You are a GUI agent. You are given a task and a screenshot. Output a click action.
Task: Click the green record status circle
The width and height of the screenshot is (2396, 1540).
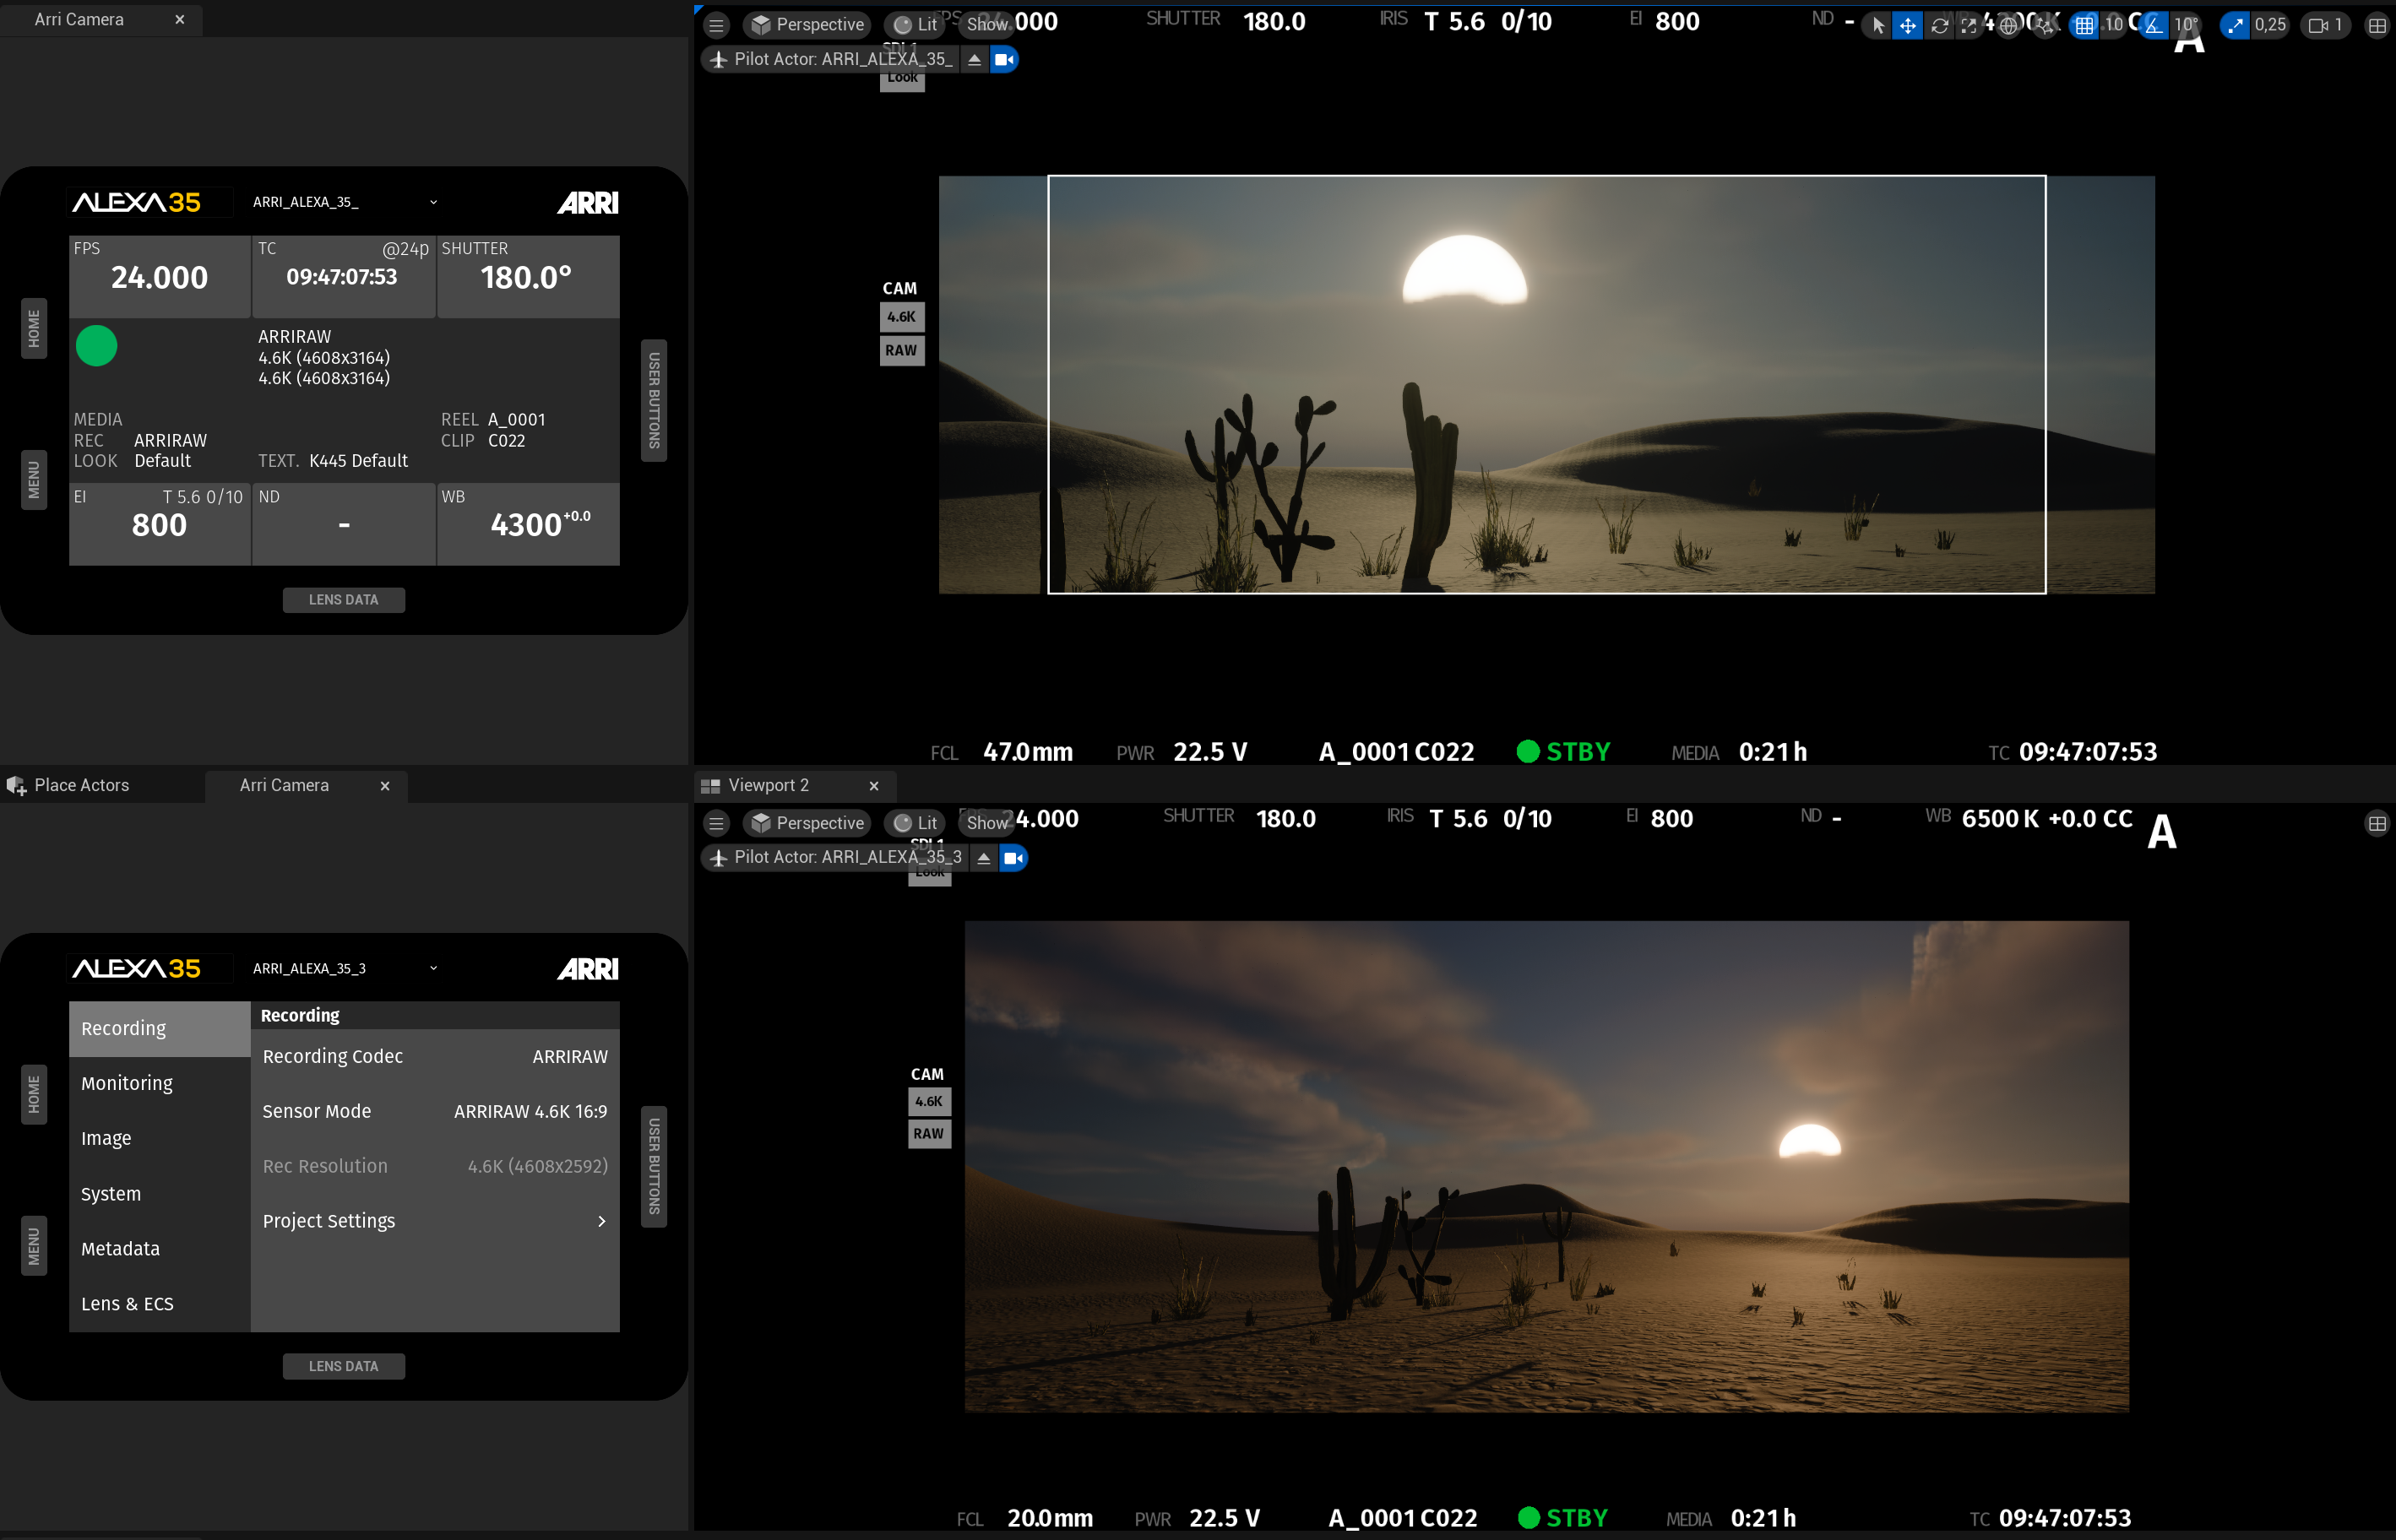pyautogui.click(x=97, y=346)
